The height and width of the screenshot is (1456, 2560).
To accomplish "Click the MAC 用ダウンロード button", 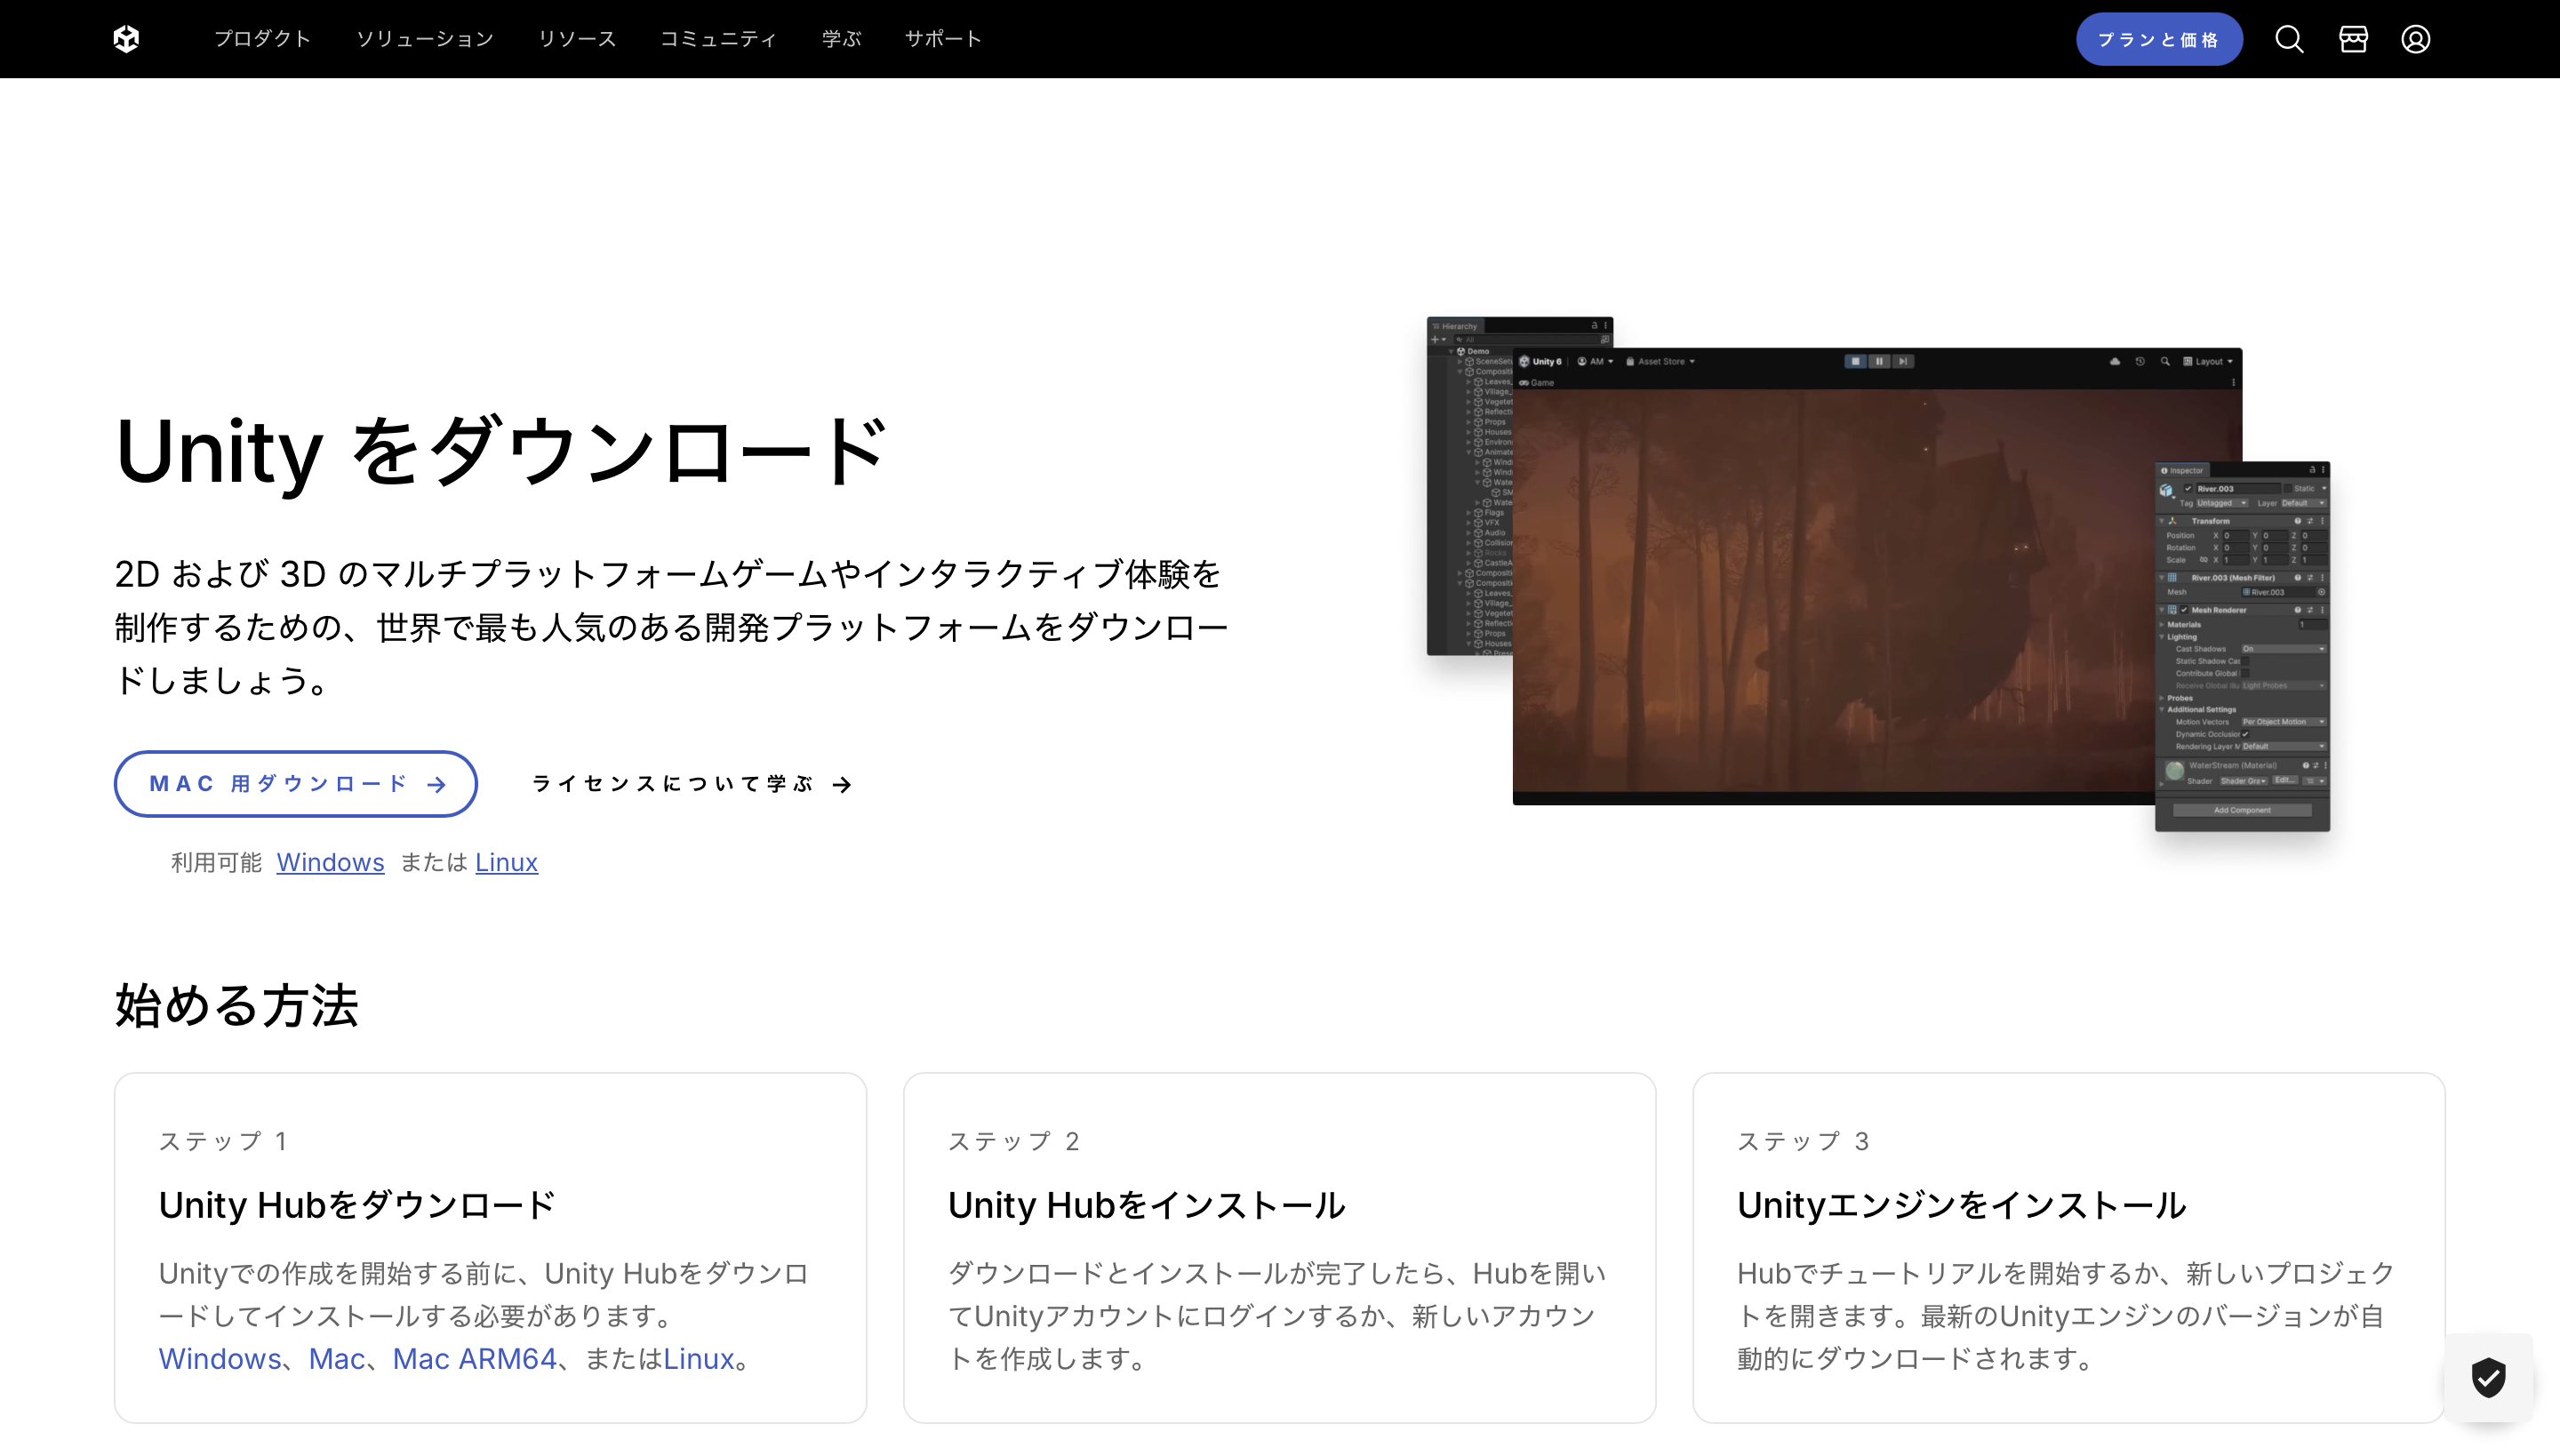I will coord(296,784).
